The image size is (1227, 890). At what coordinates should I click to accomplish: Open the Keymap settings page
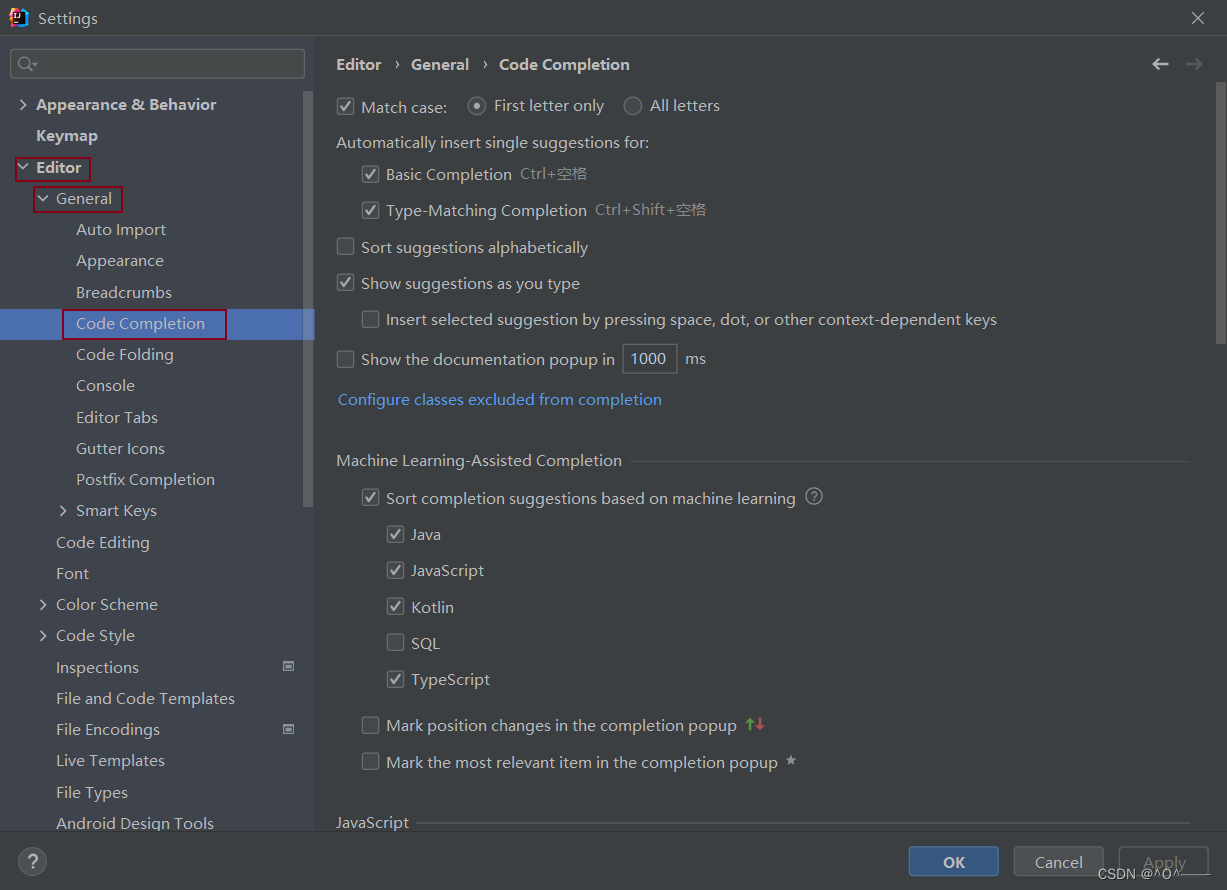67,135
